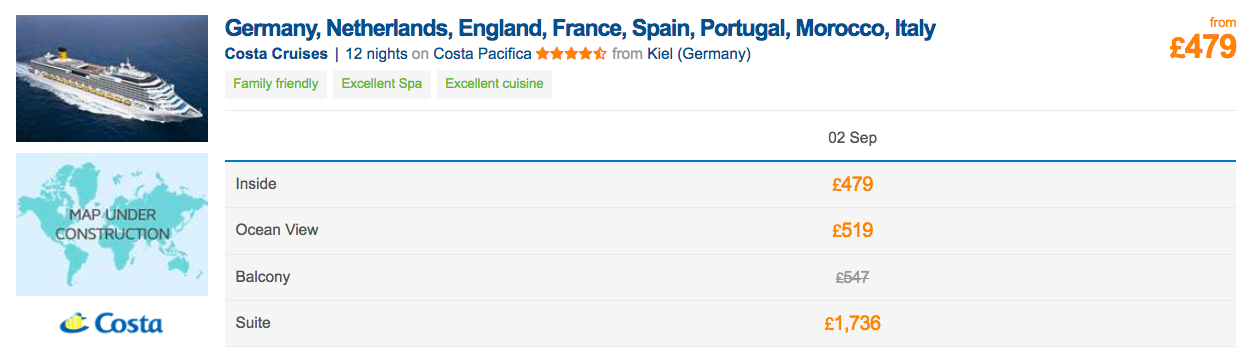Select the 02 Sep departure date column
Image resolution: width=1245 pixels, height=361 pixels.
(x=852, y=138)
